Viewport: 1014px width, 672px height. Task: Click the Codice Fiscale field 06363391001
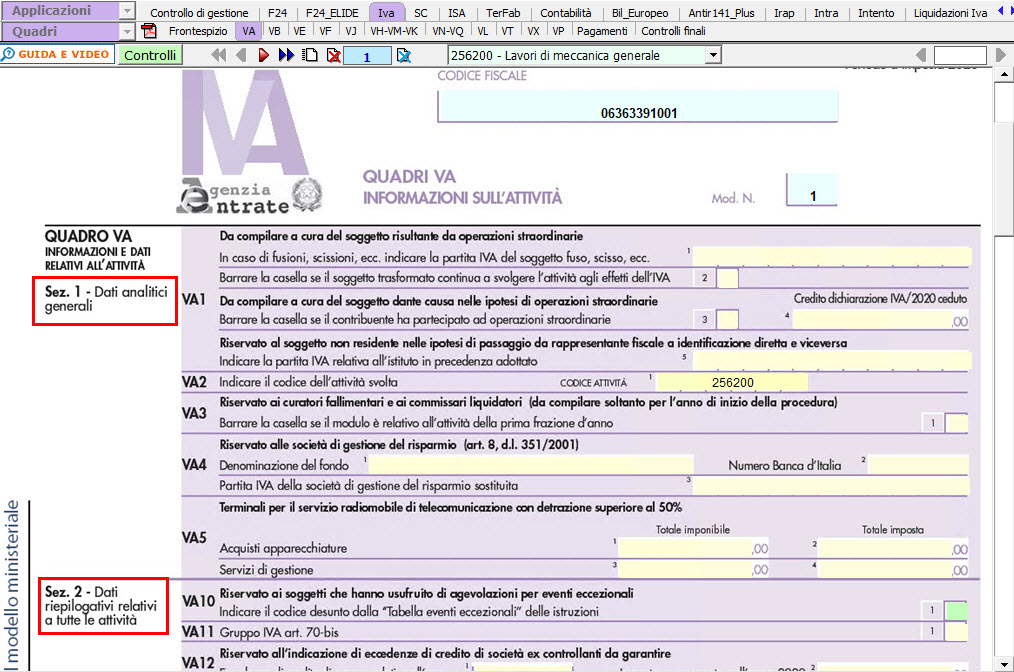click(638, 106)
